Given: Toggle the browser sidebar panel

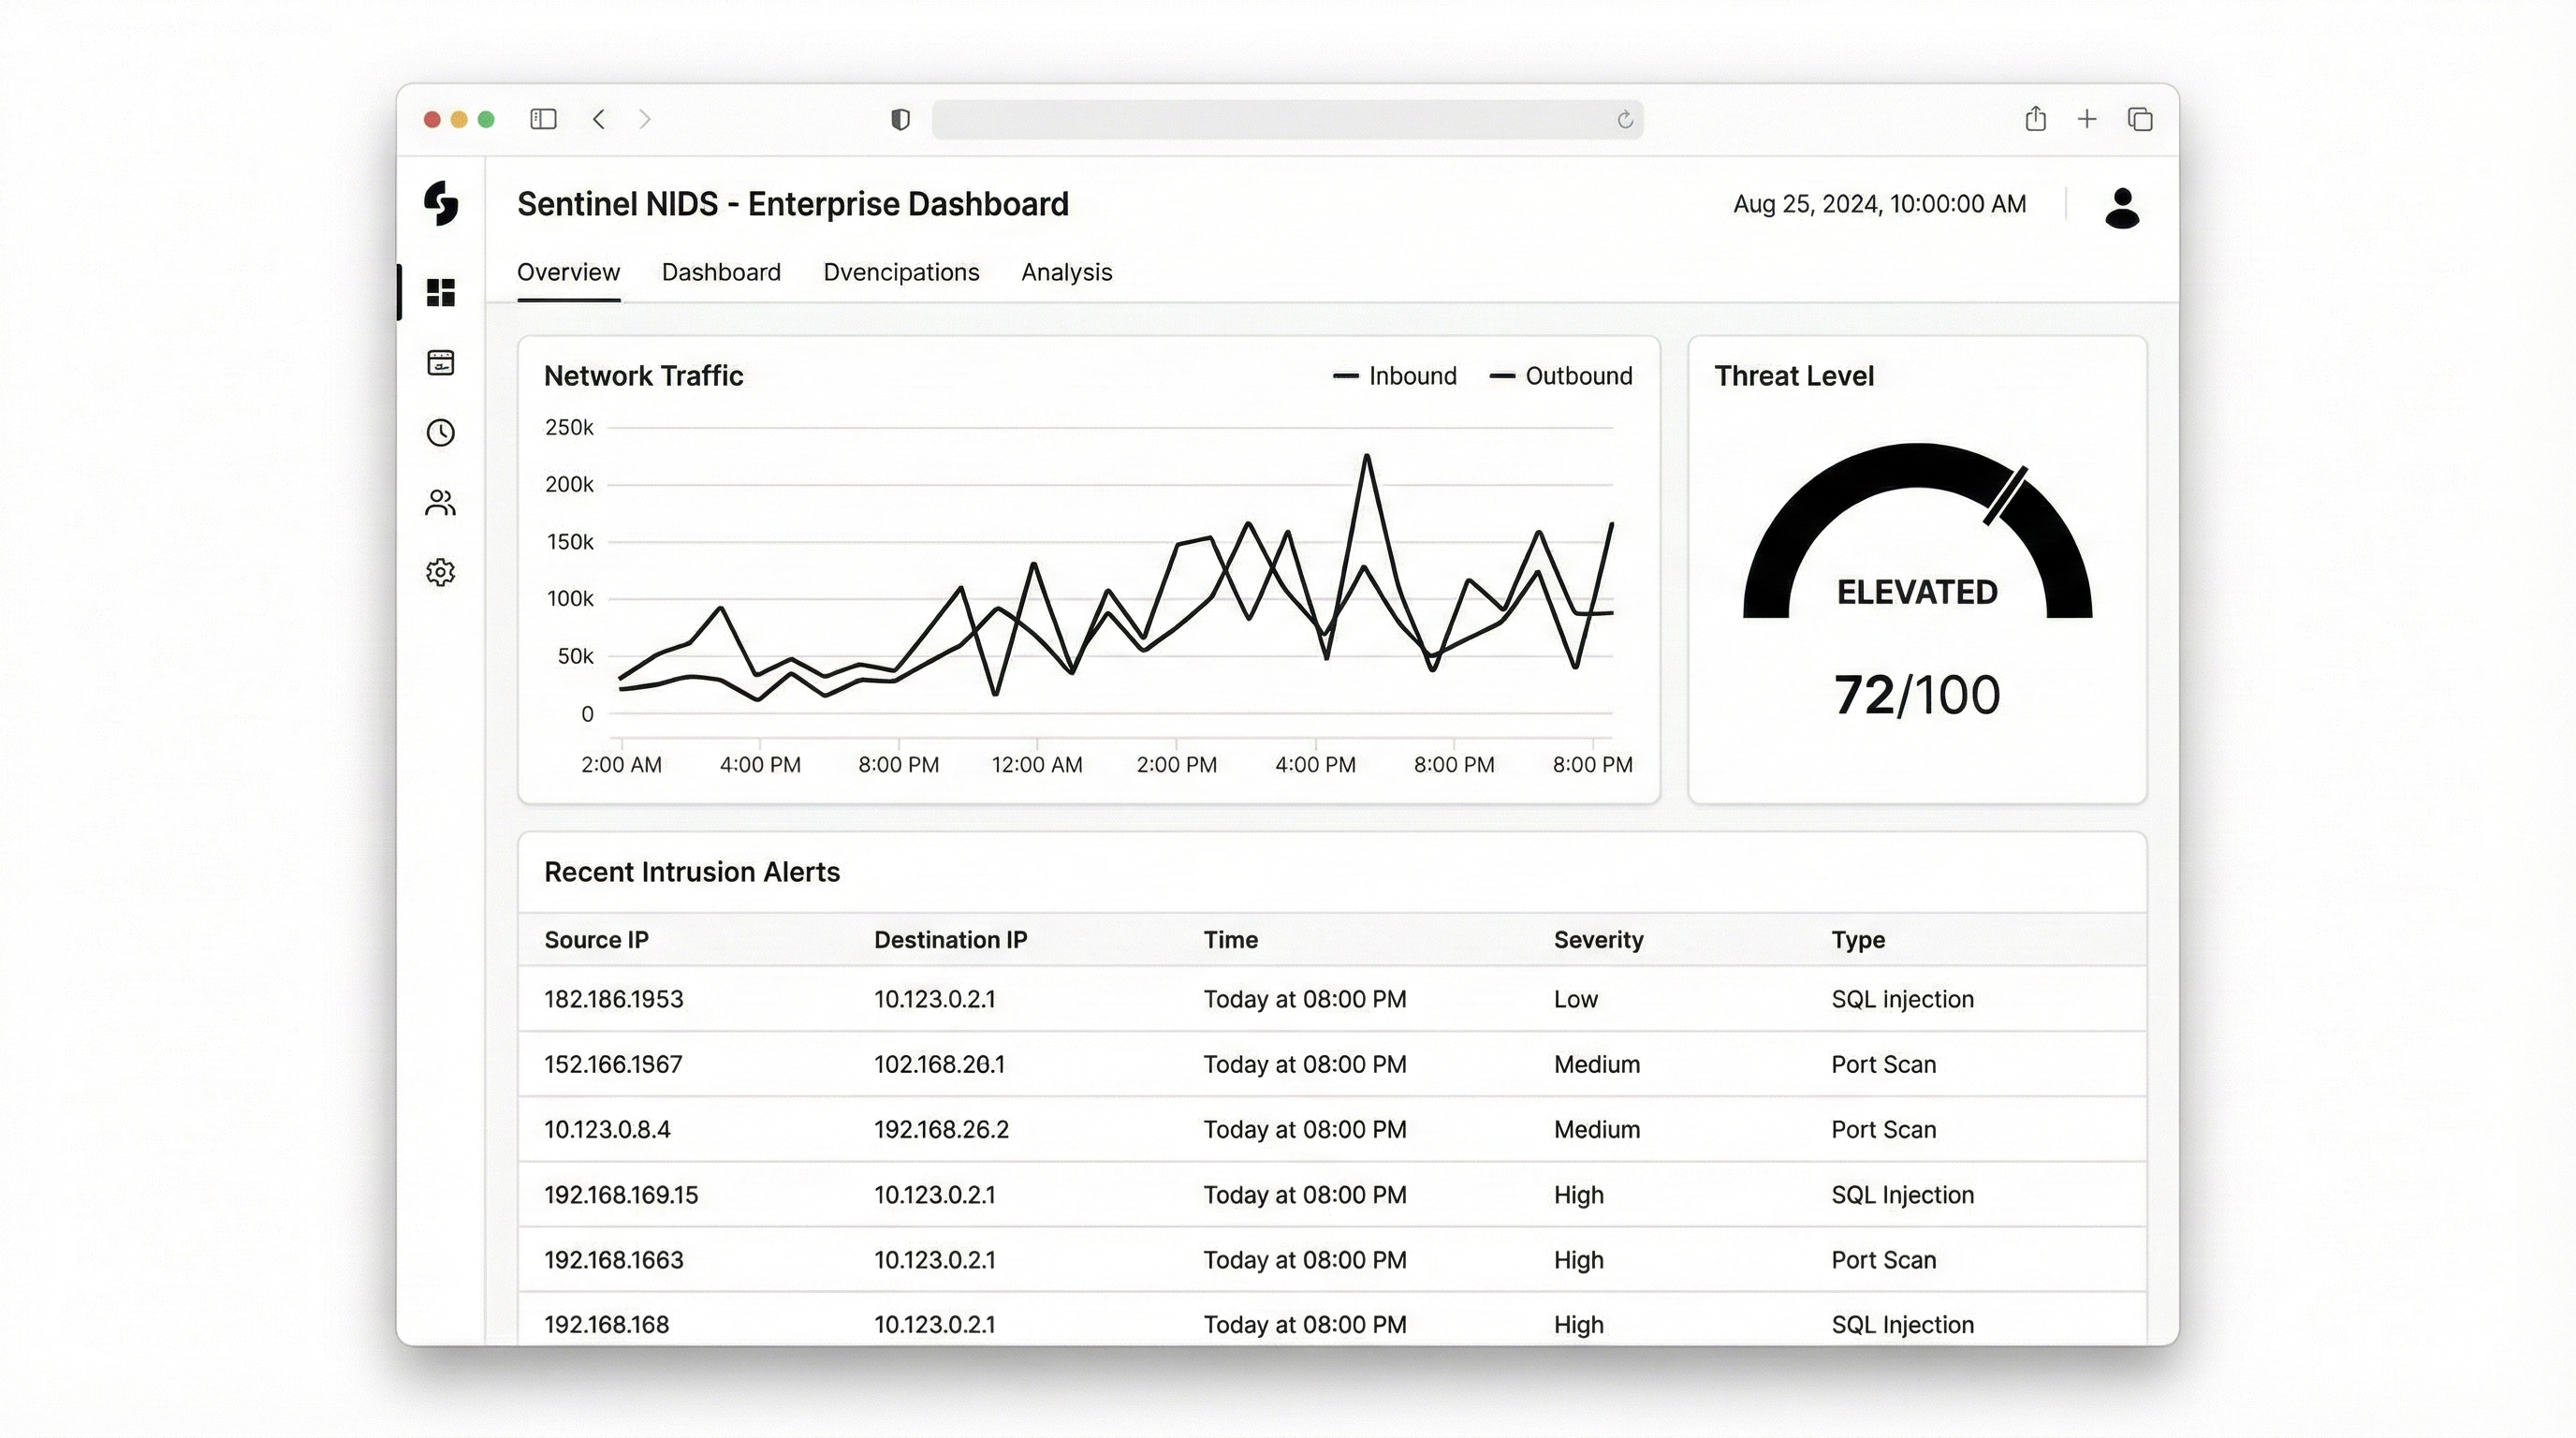Looking at the screenshot, I should [x=543, y=120].
